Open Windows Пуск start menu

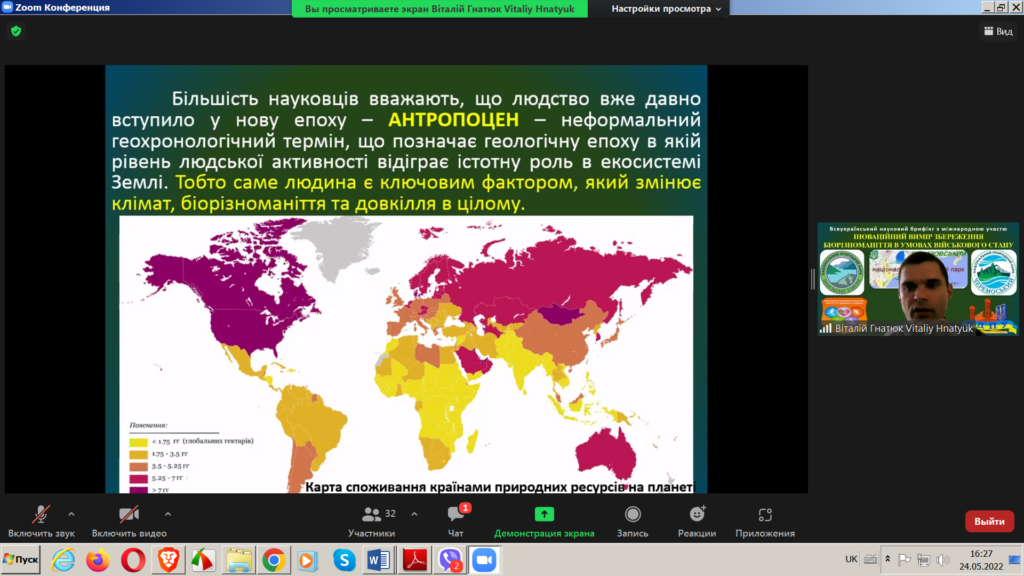click(x=21, y=559)
